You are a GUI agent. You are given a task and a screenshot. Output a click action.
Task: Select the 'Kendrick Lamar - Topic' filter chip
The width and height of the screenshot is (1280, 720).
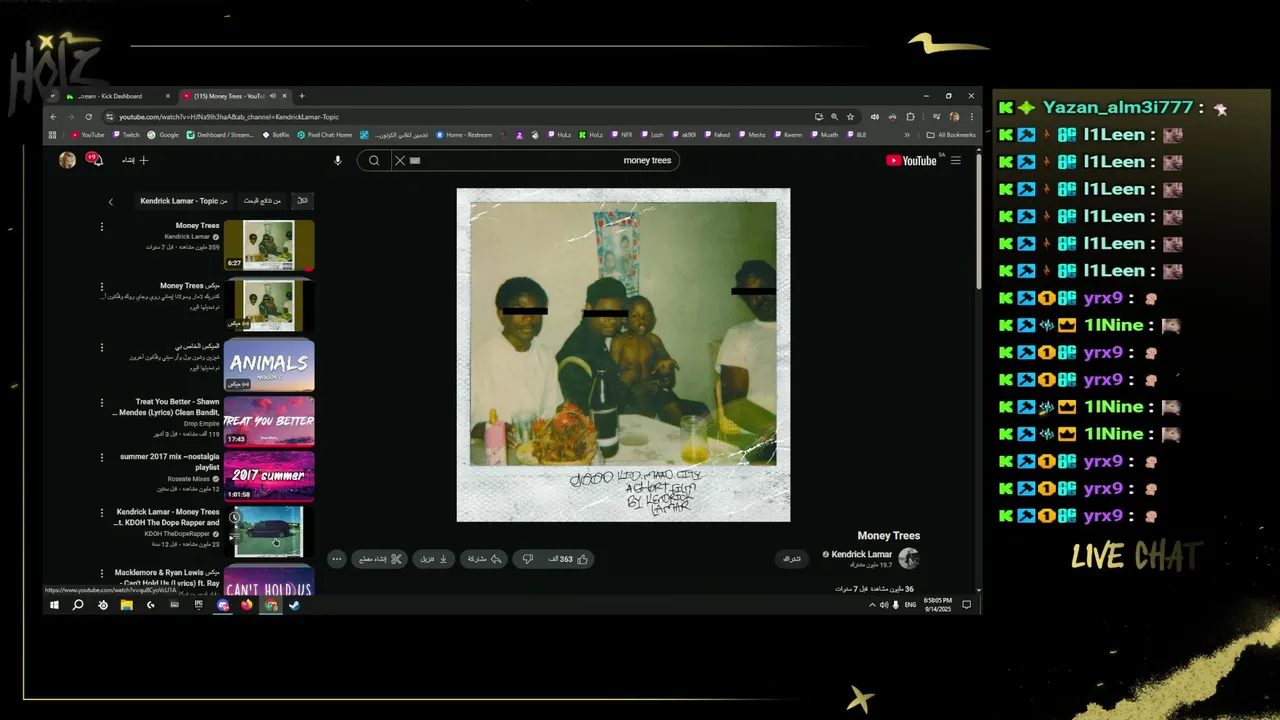(183, 201)
